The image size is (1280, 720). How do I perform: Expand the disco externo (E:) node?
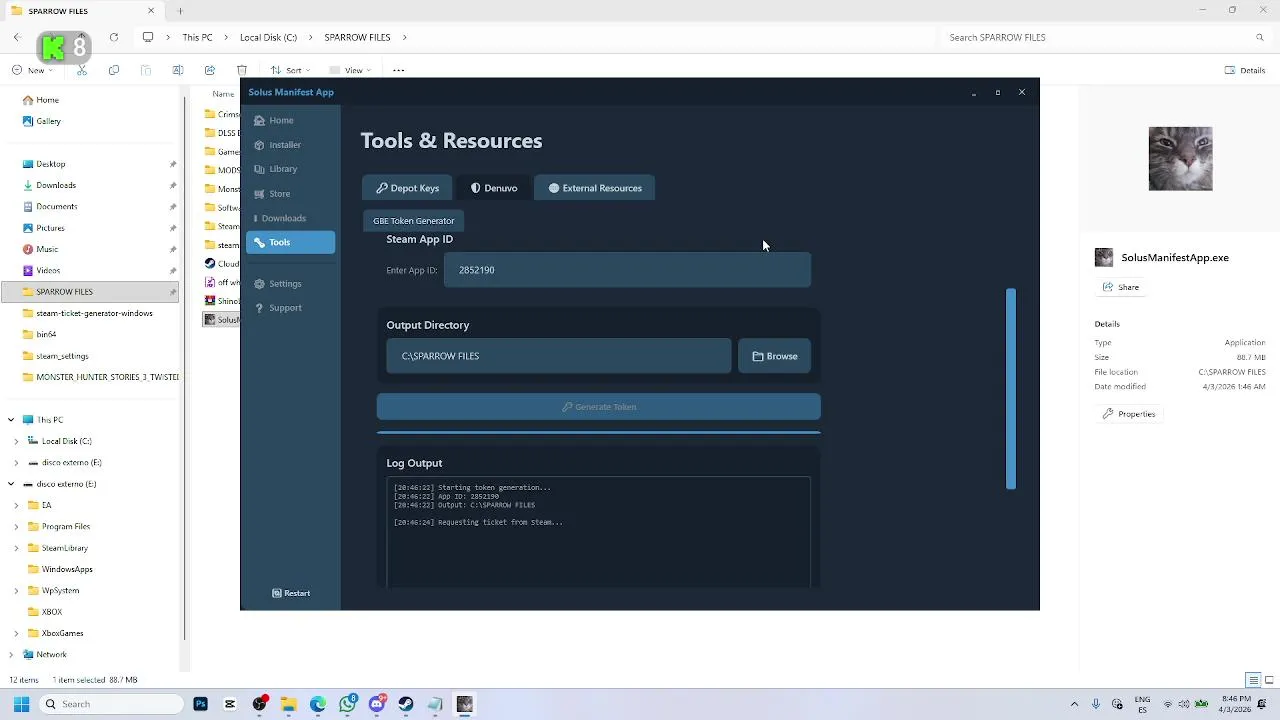(x=16, y=463)
